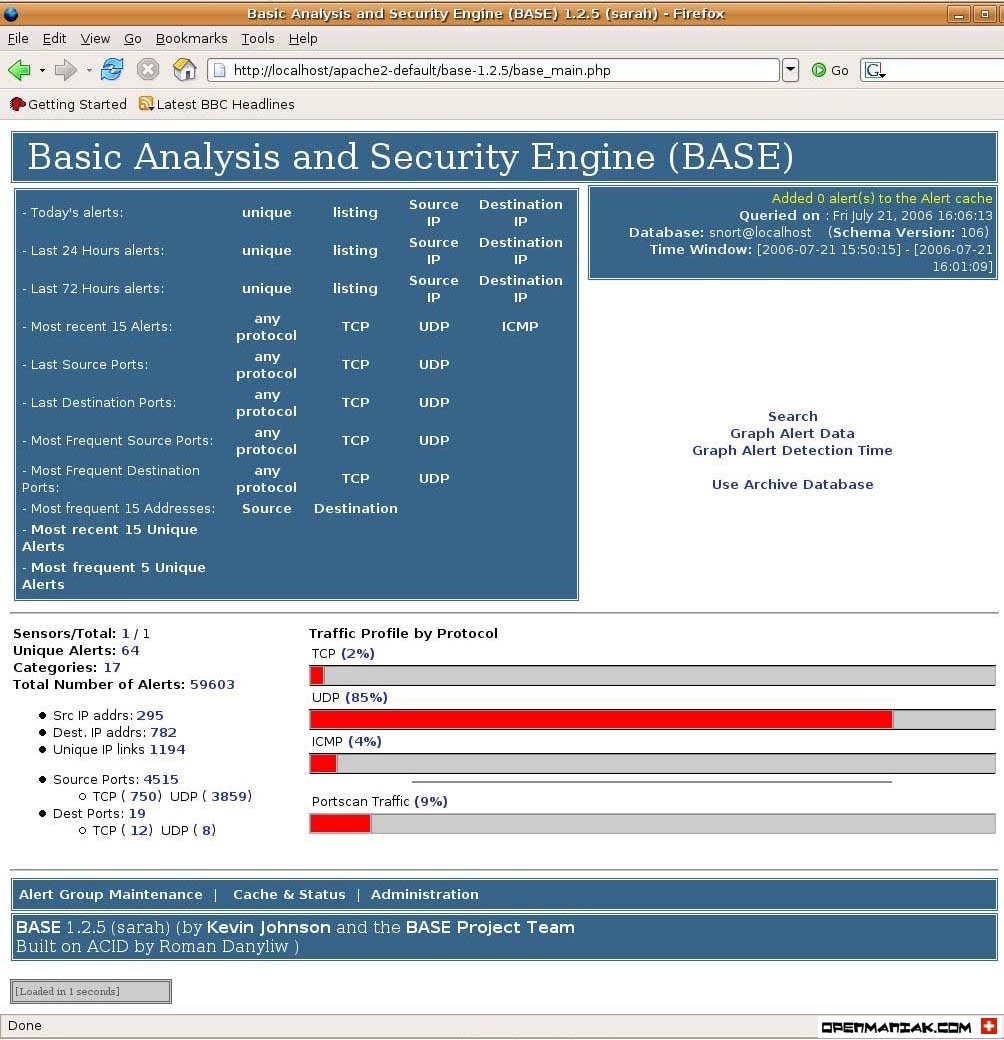Image resolution: width=1004 pixels, height=1040 pixels.
Task: Open Most Frequent Source Ports UDP
Action: (434, 440)
